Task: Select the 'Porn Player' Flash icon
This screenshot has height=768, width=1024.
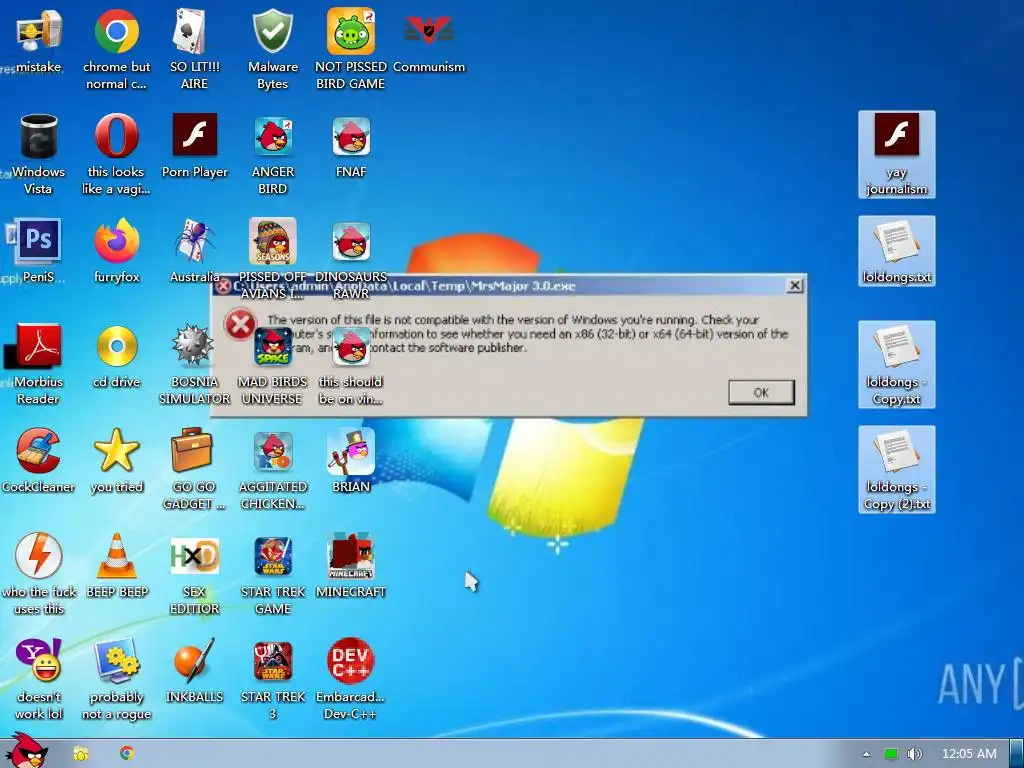Action: click(195, 146)
